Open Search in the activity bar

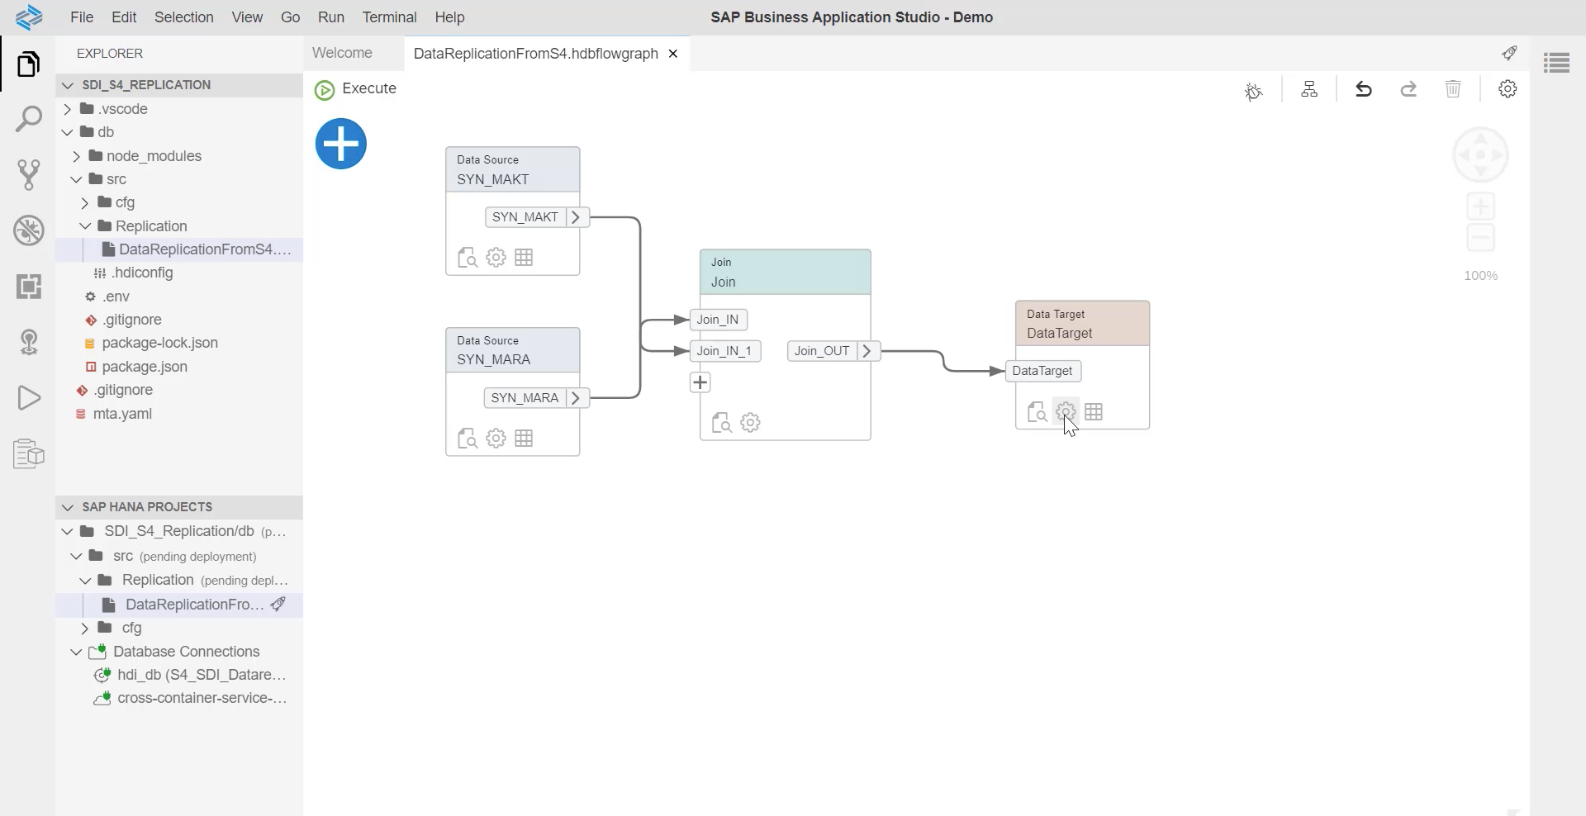(x=28, y=120)
